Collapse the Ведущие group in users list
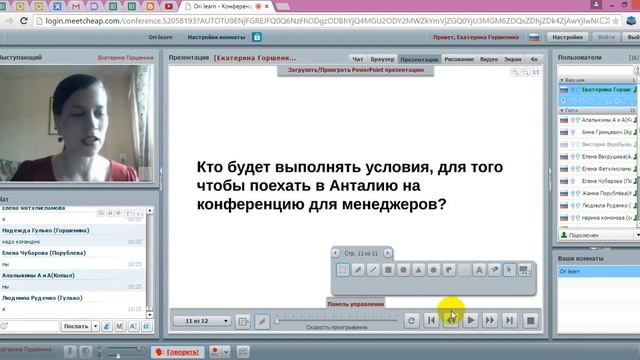This screenshot has width=640, height=360. point(562,80)
